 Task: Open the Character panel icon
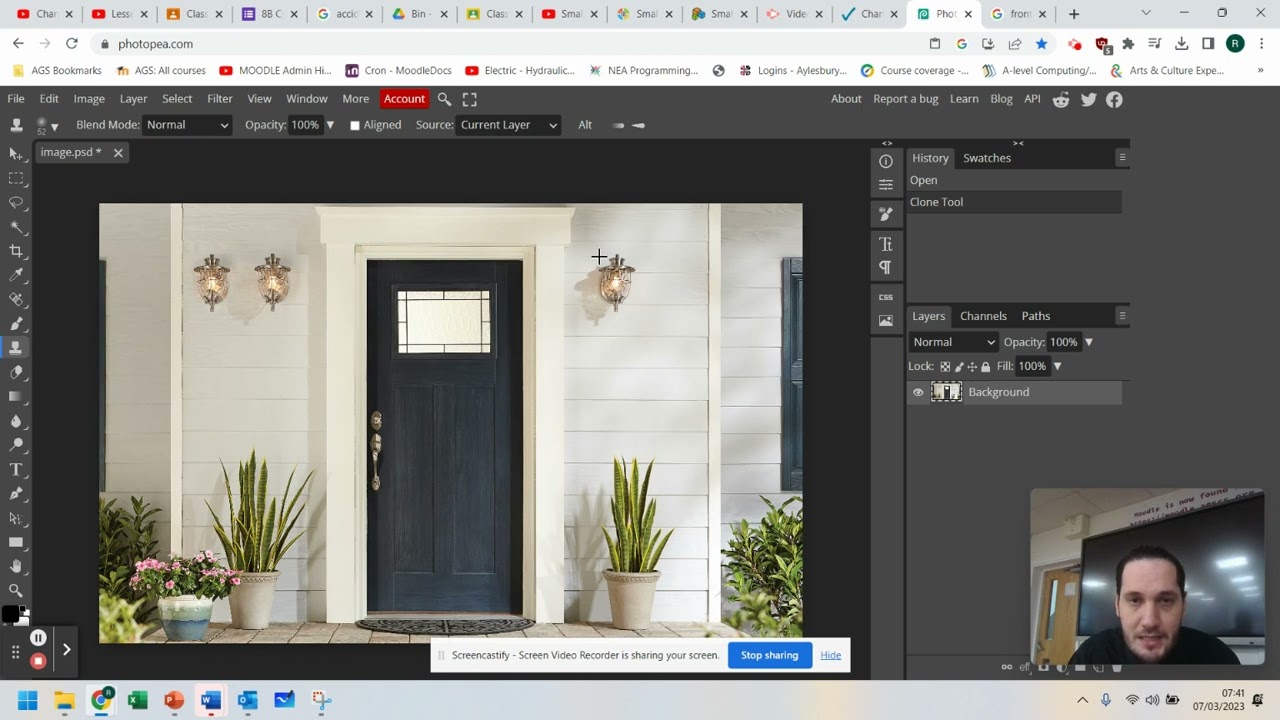click(x=886, y=244)
